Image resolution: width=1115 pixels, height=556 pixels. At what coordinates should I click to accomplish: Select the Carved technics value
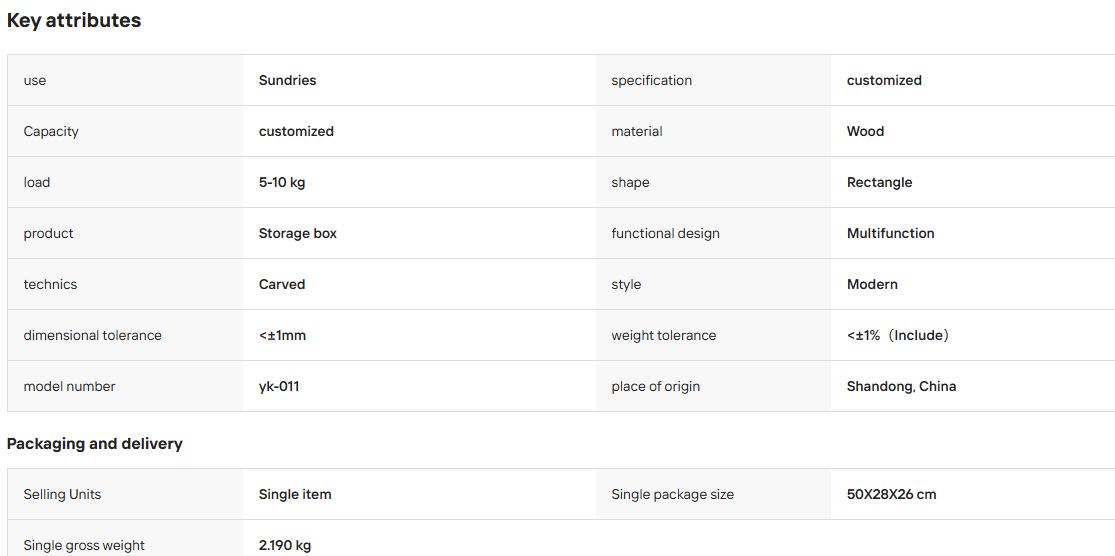[x=282, y=284]
